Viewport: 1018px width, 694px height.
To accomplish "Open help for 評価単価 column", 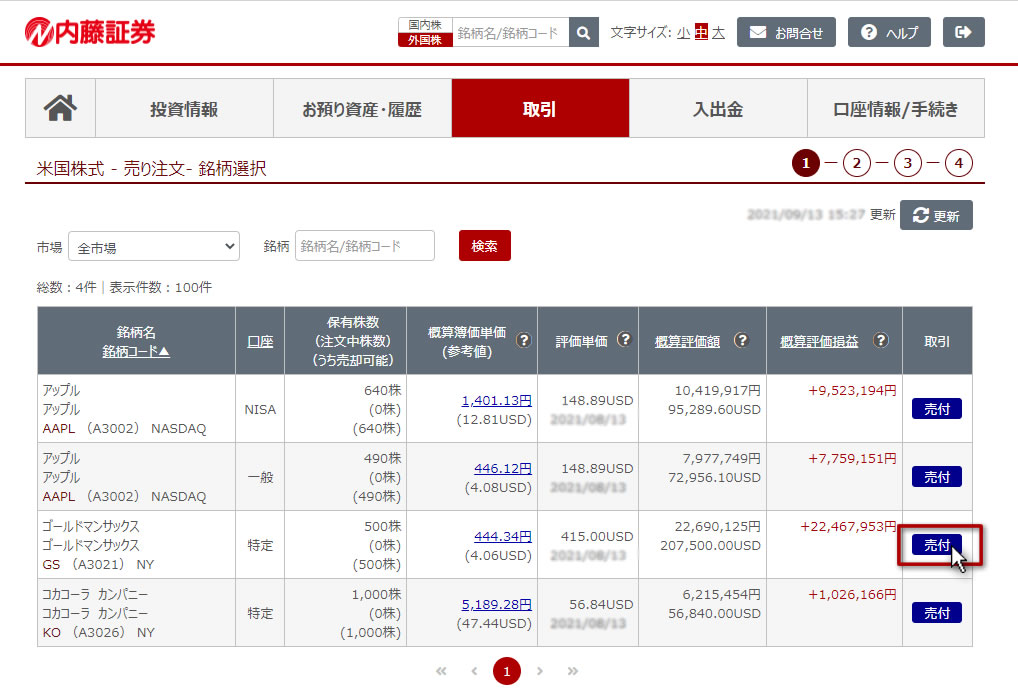I will tap(624, 339).
